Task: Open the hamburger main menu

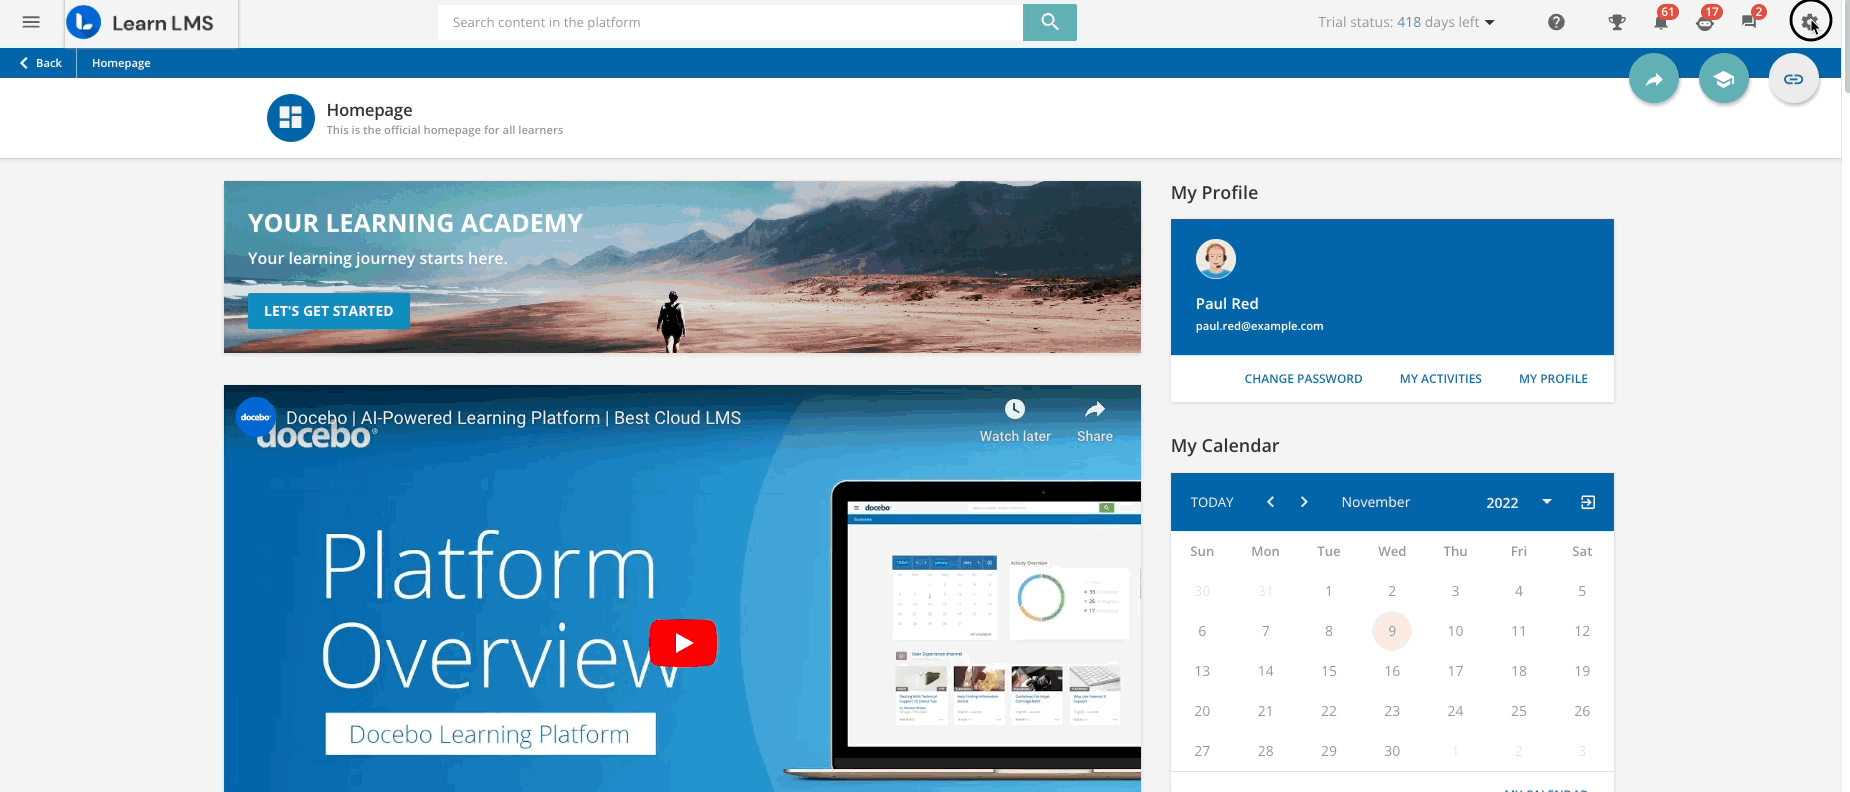Action: 31,22
